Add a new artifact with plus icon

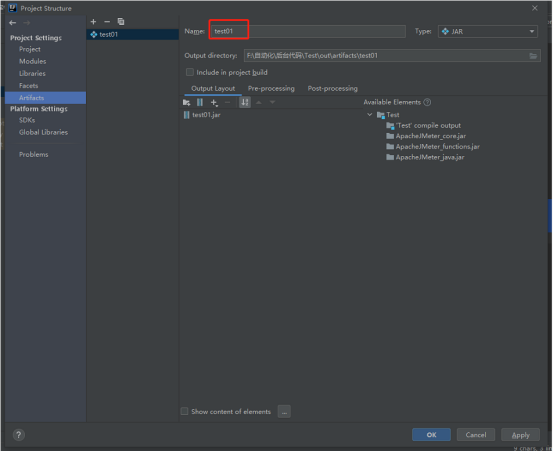coord(94,22)
